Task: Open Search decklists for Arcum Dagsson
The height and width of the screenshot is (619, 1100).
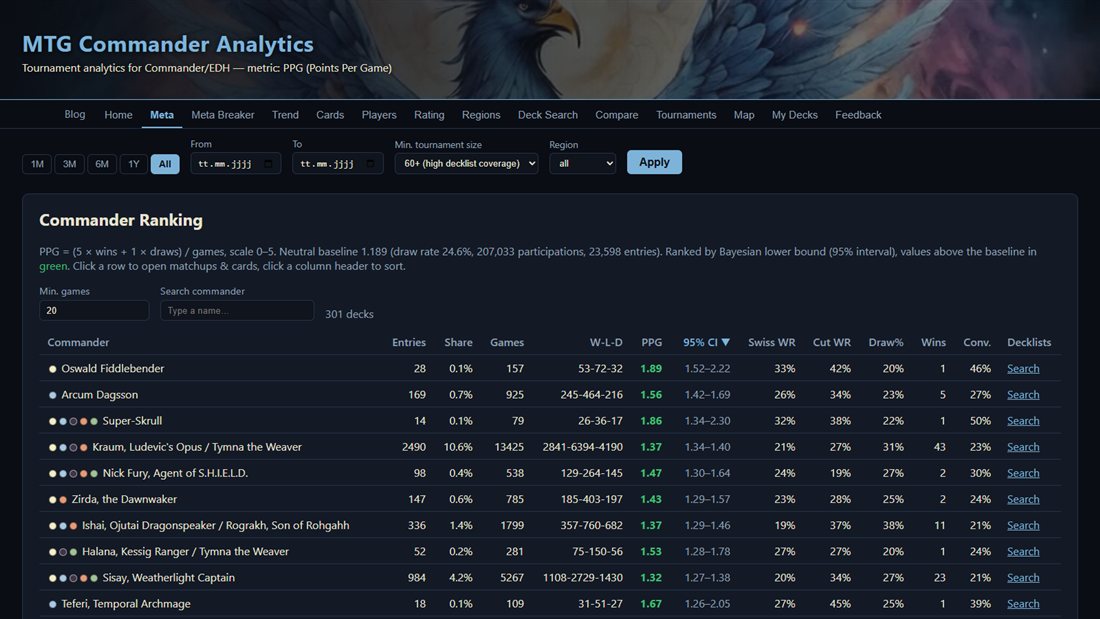Action: pyautogui.click(x=1023, y=394)
